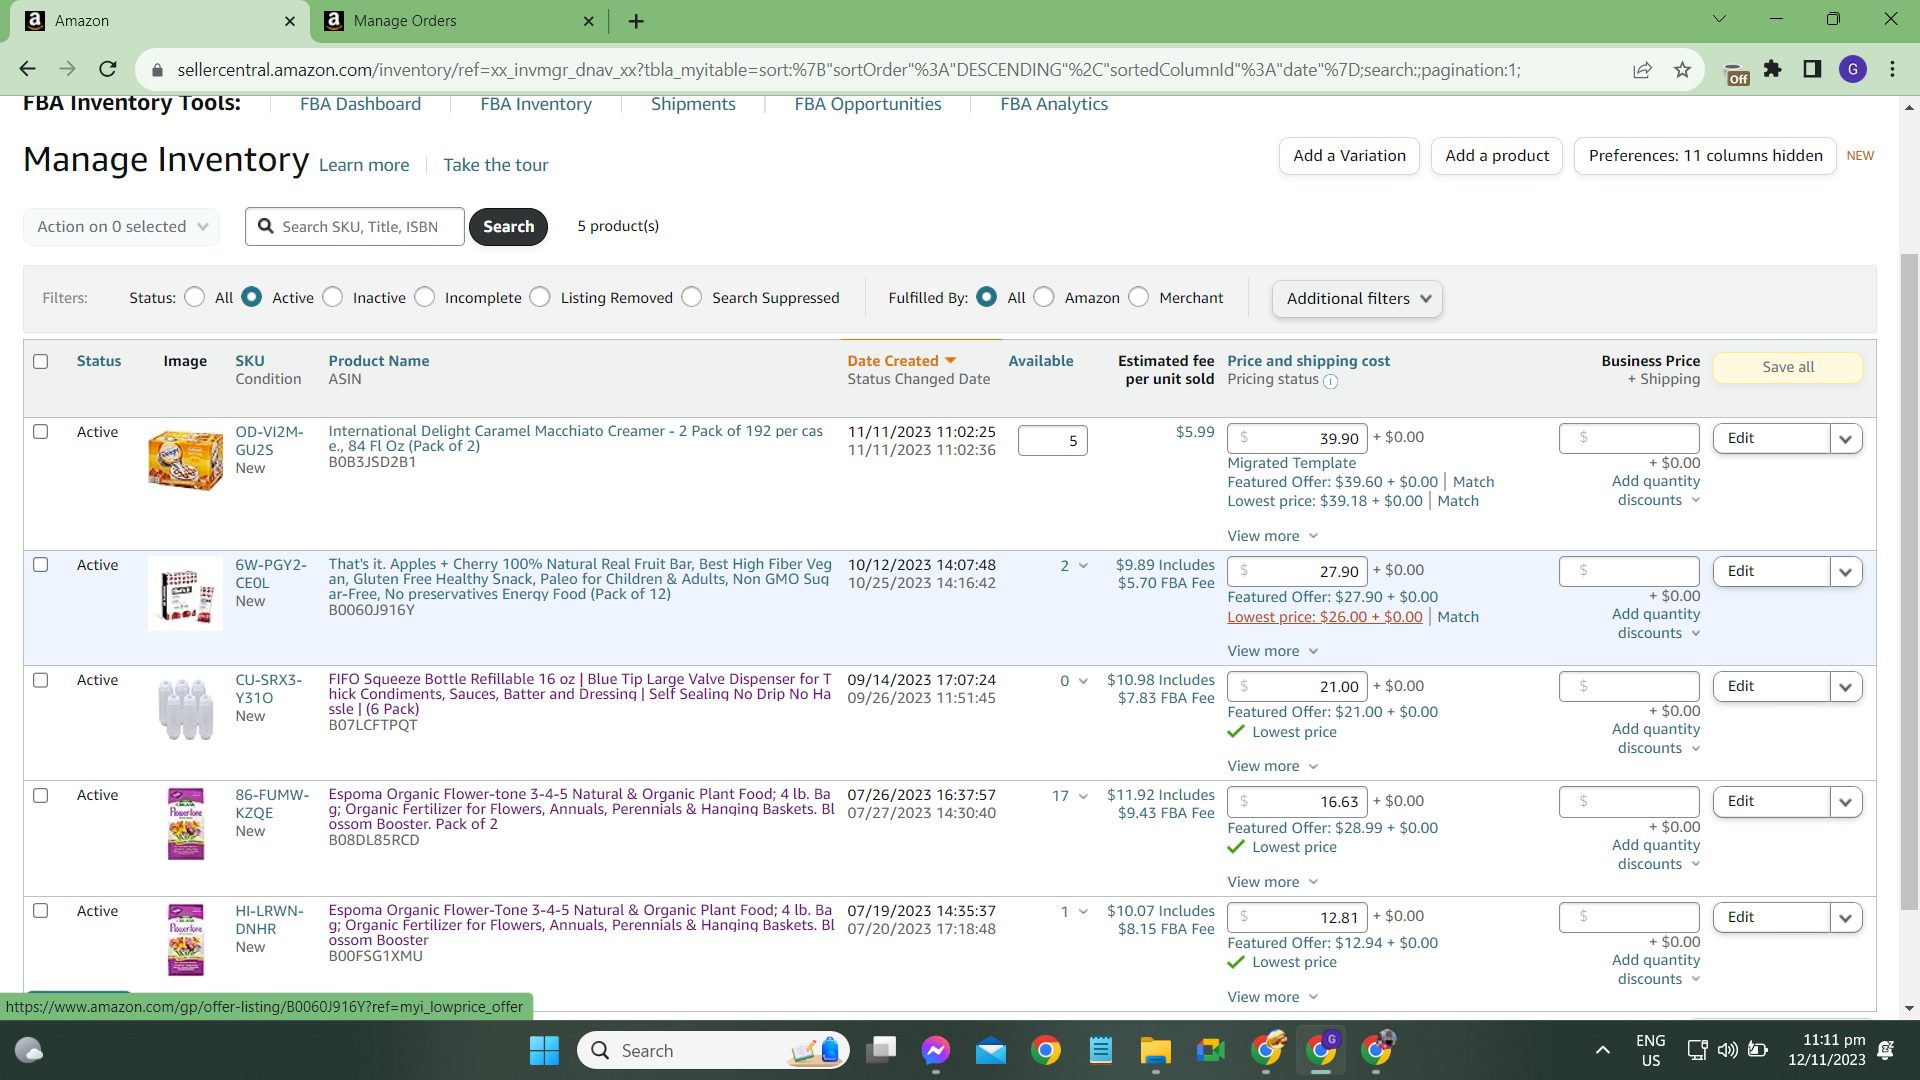Expand Add quantity discounts for the creamer row
Image resolution: width=1920 pixels, height=1080 pixels.
(x=1656, y=491)
